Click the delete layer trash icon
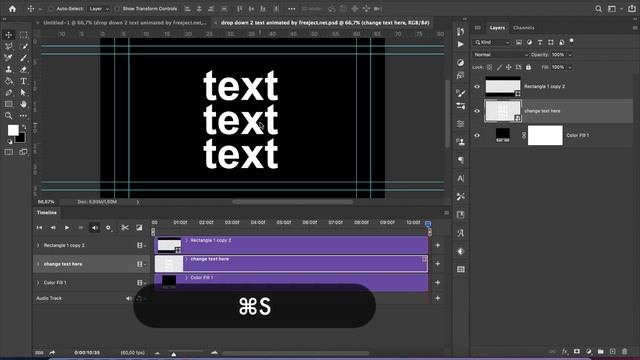 click(624, 351)
